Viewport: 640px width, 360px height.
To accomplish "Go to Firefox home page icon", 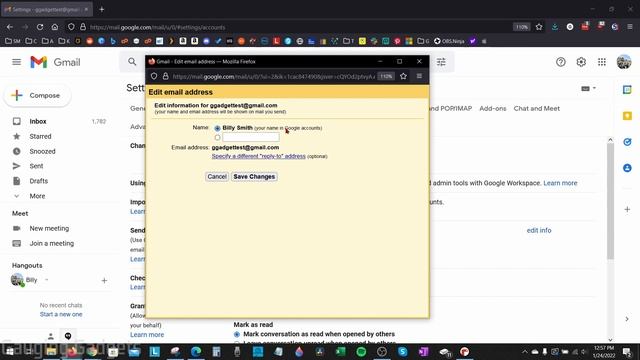I will pyautogui.click(x=55, y=27).
